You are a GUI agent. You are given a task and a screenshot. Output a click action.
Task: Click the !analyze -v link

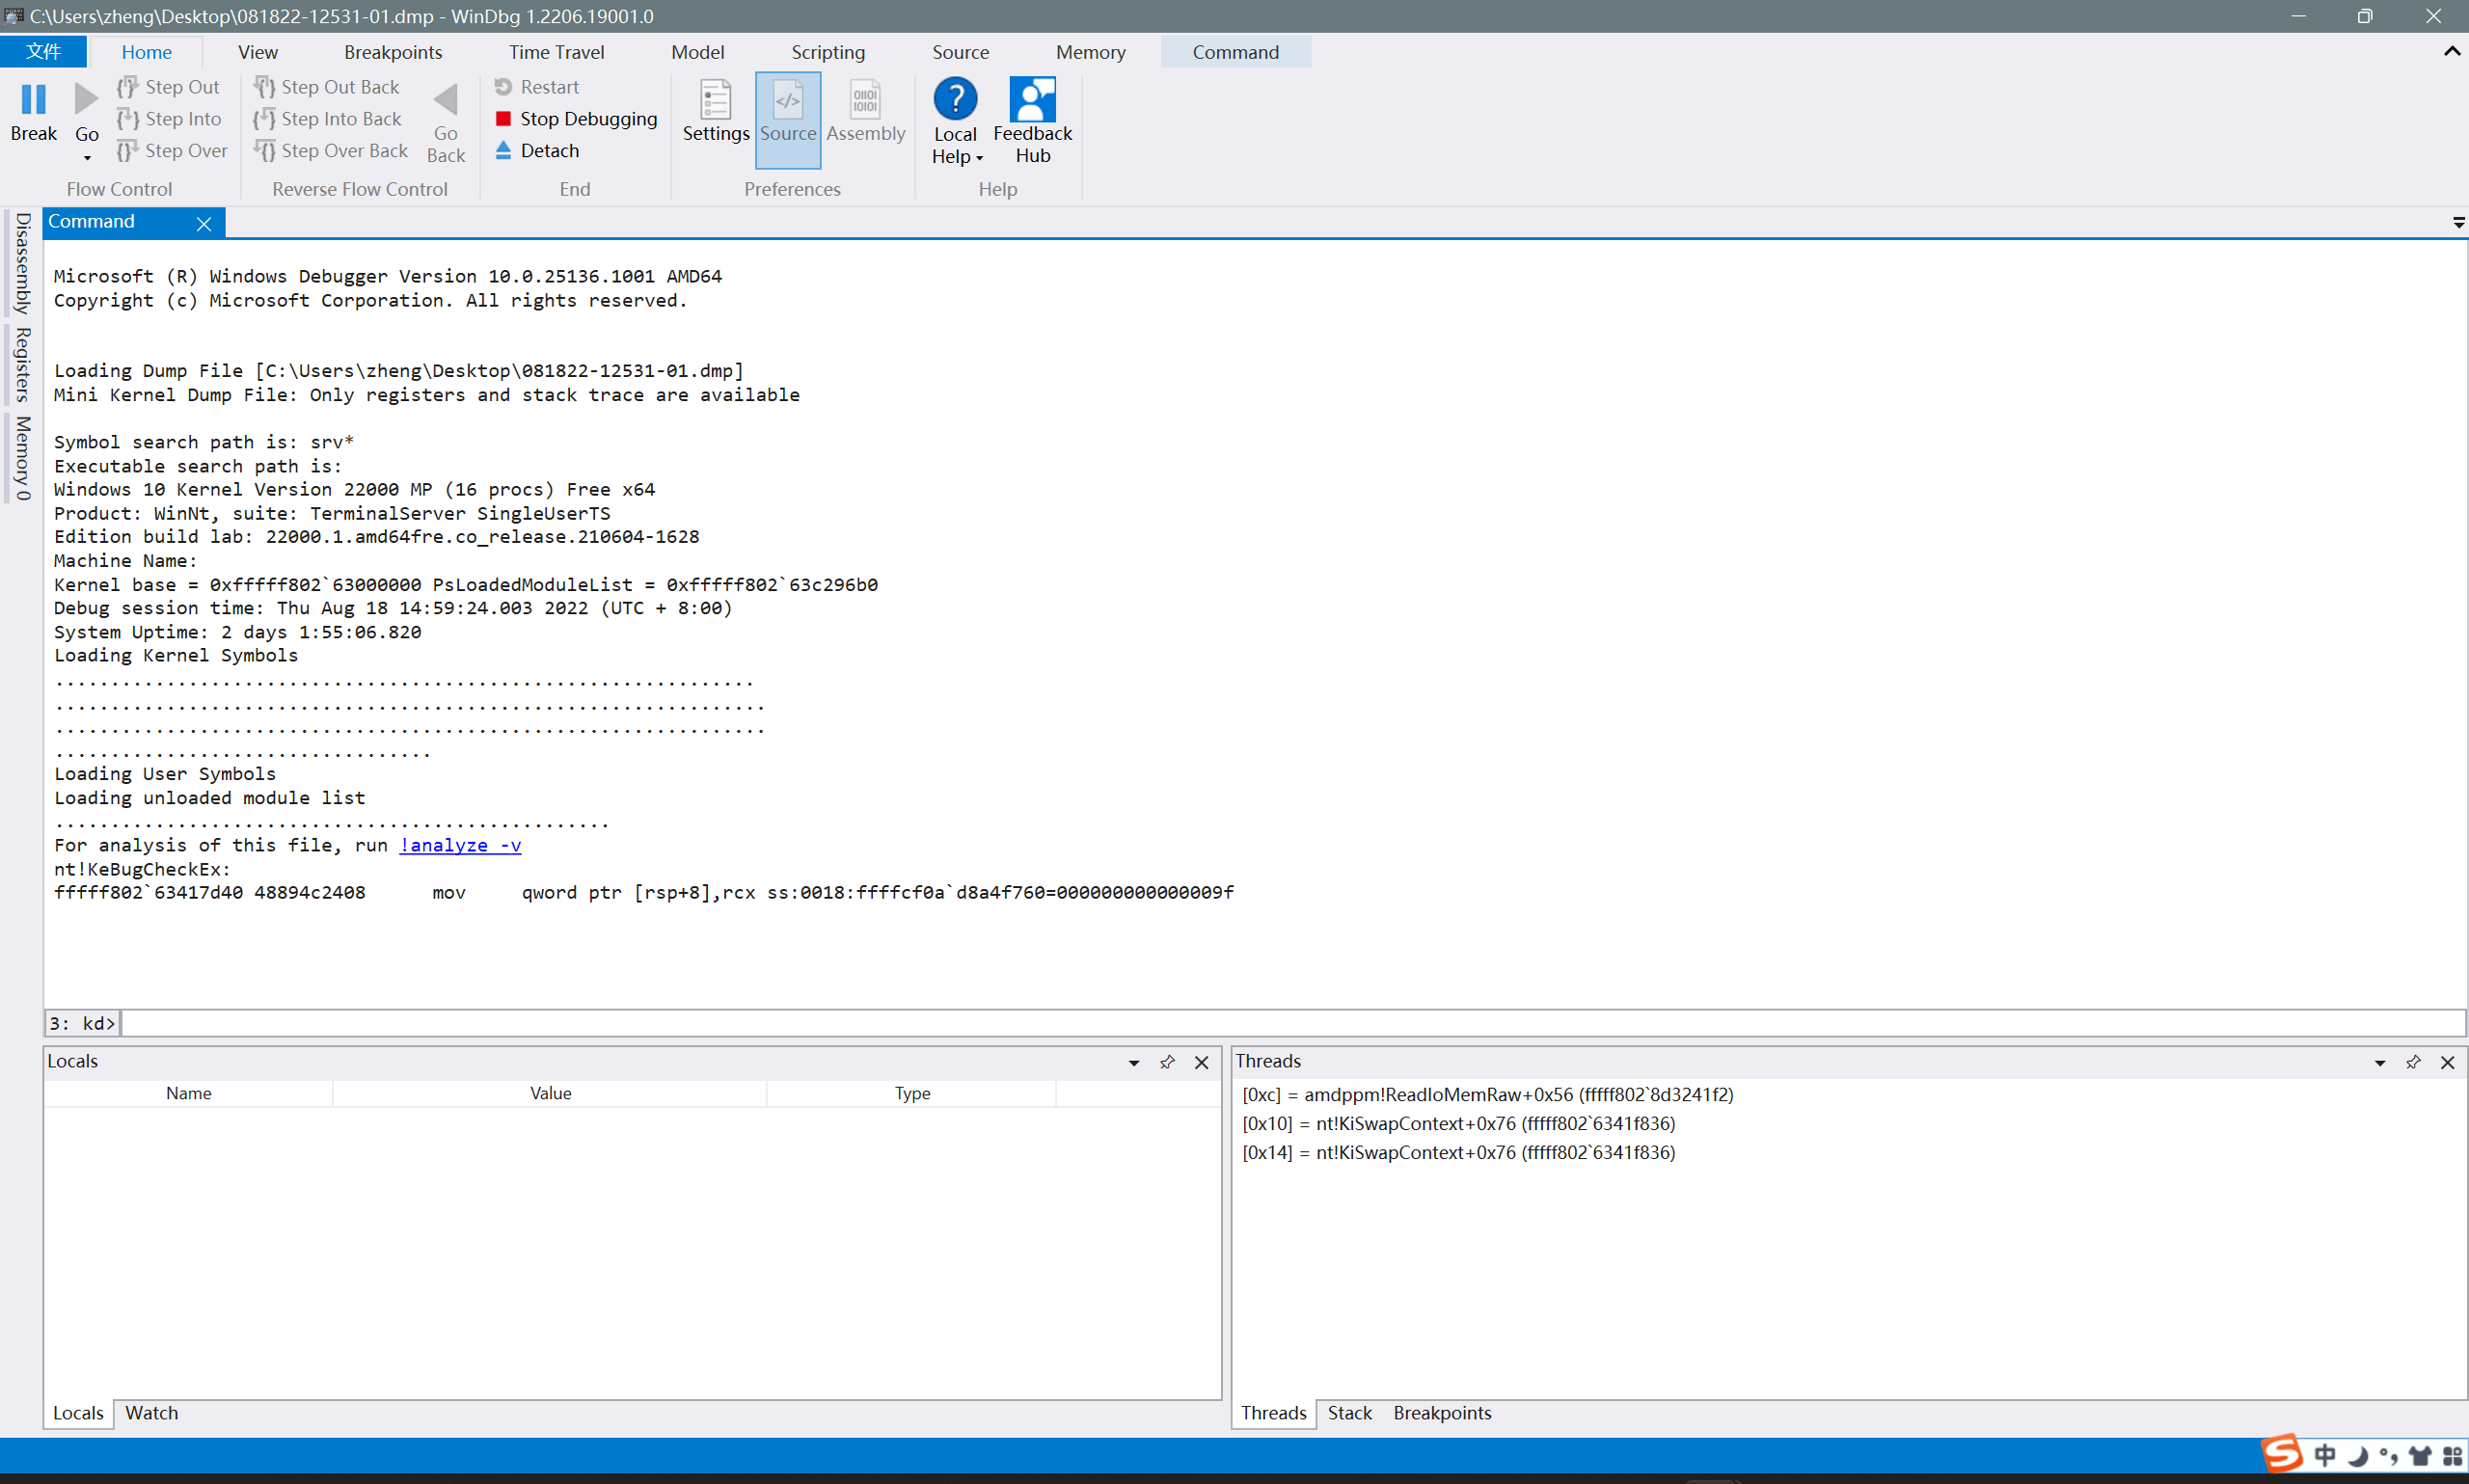(x=460, y=845)
